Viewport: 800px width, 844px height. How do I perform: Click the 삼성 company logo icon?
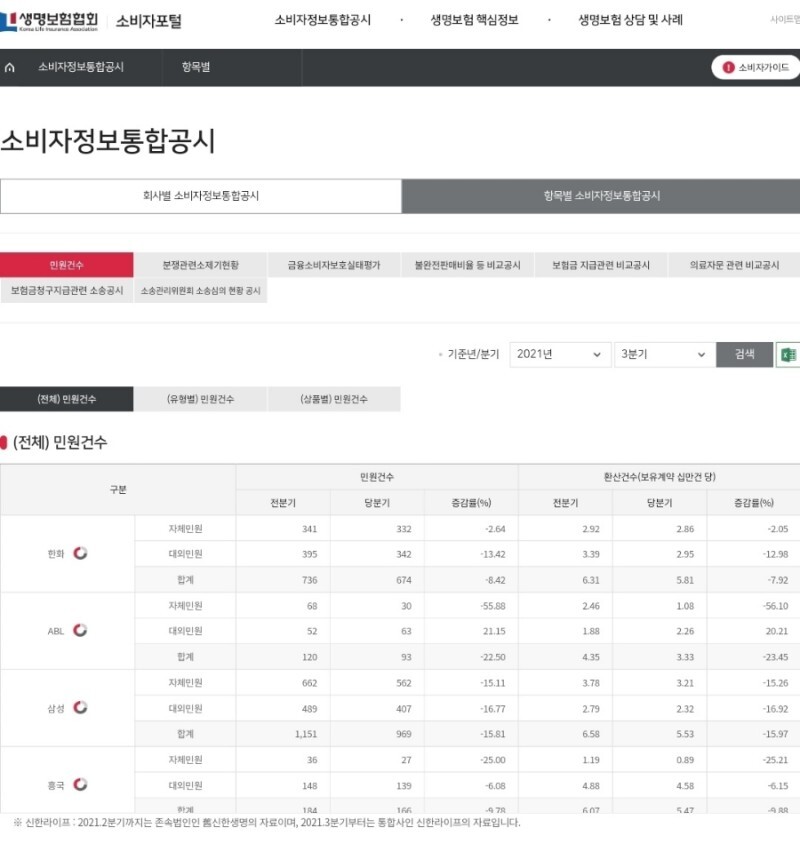(80, 707)
